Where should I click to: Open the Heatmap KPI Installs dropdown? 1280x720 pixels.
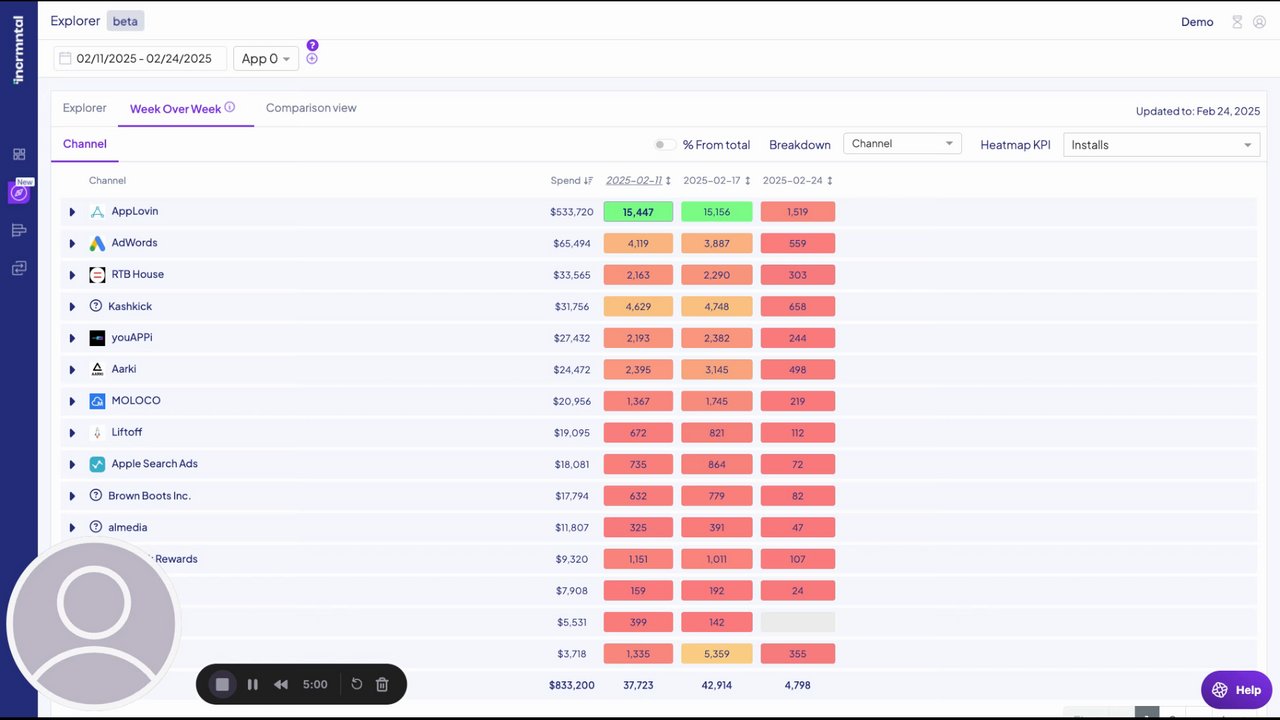pos(1161,145)
